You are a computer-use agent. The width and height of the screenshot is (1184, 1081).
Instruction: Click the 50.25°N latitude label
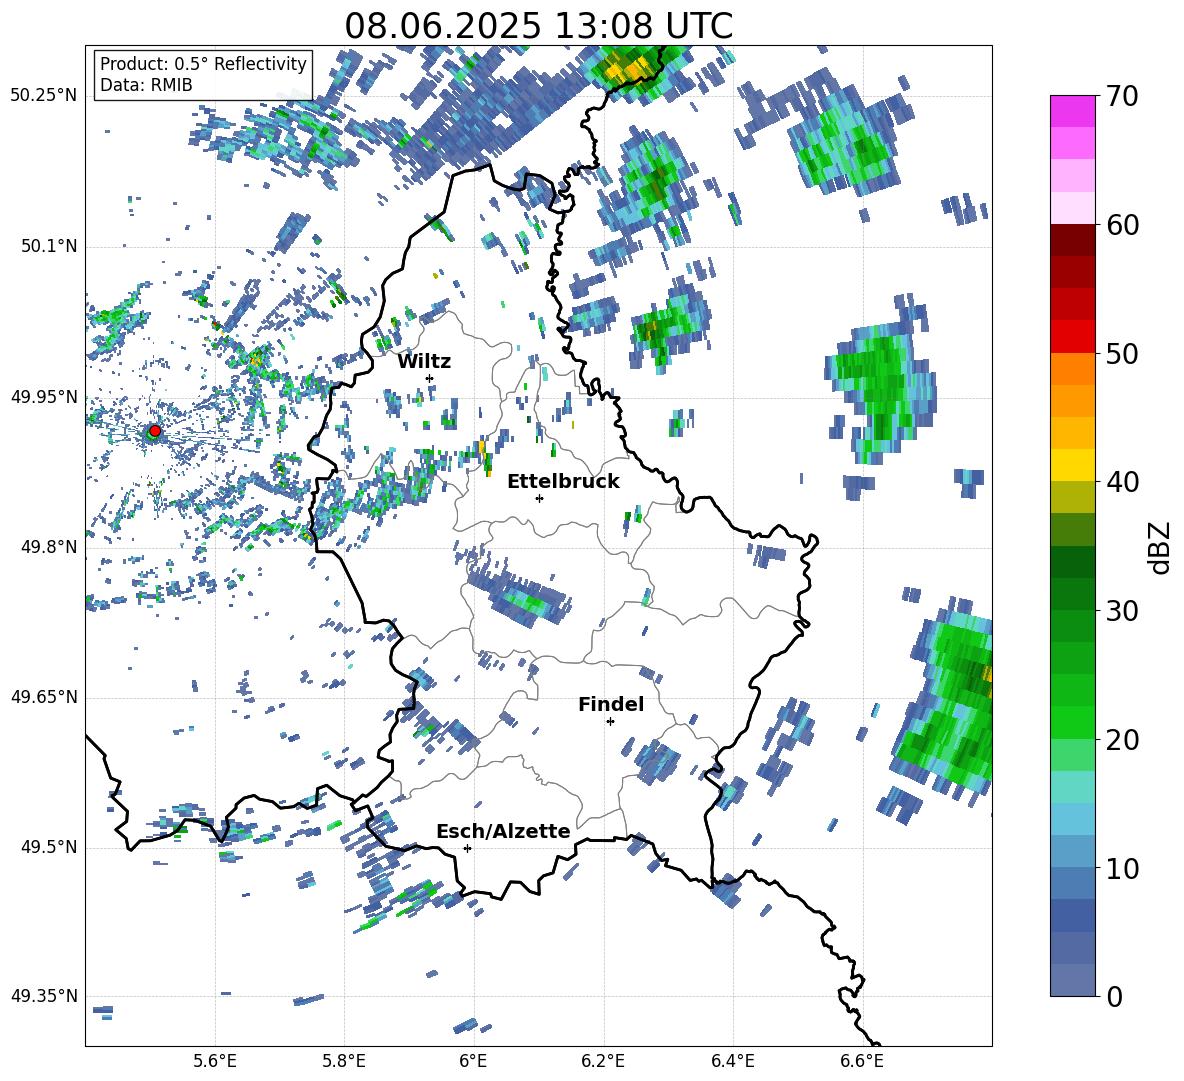pyautogui.click(x=43, y=96)
